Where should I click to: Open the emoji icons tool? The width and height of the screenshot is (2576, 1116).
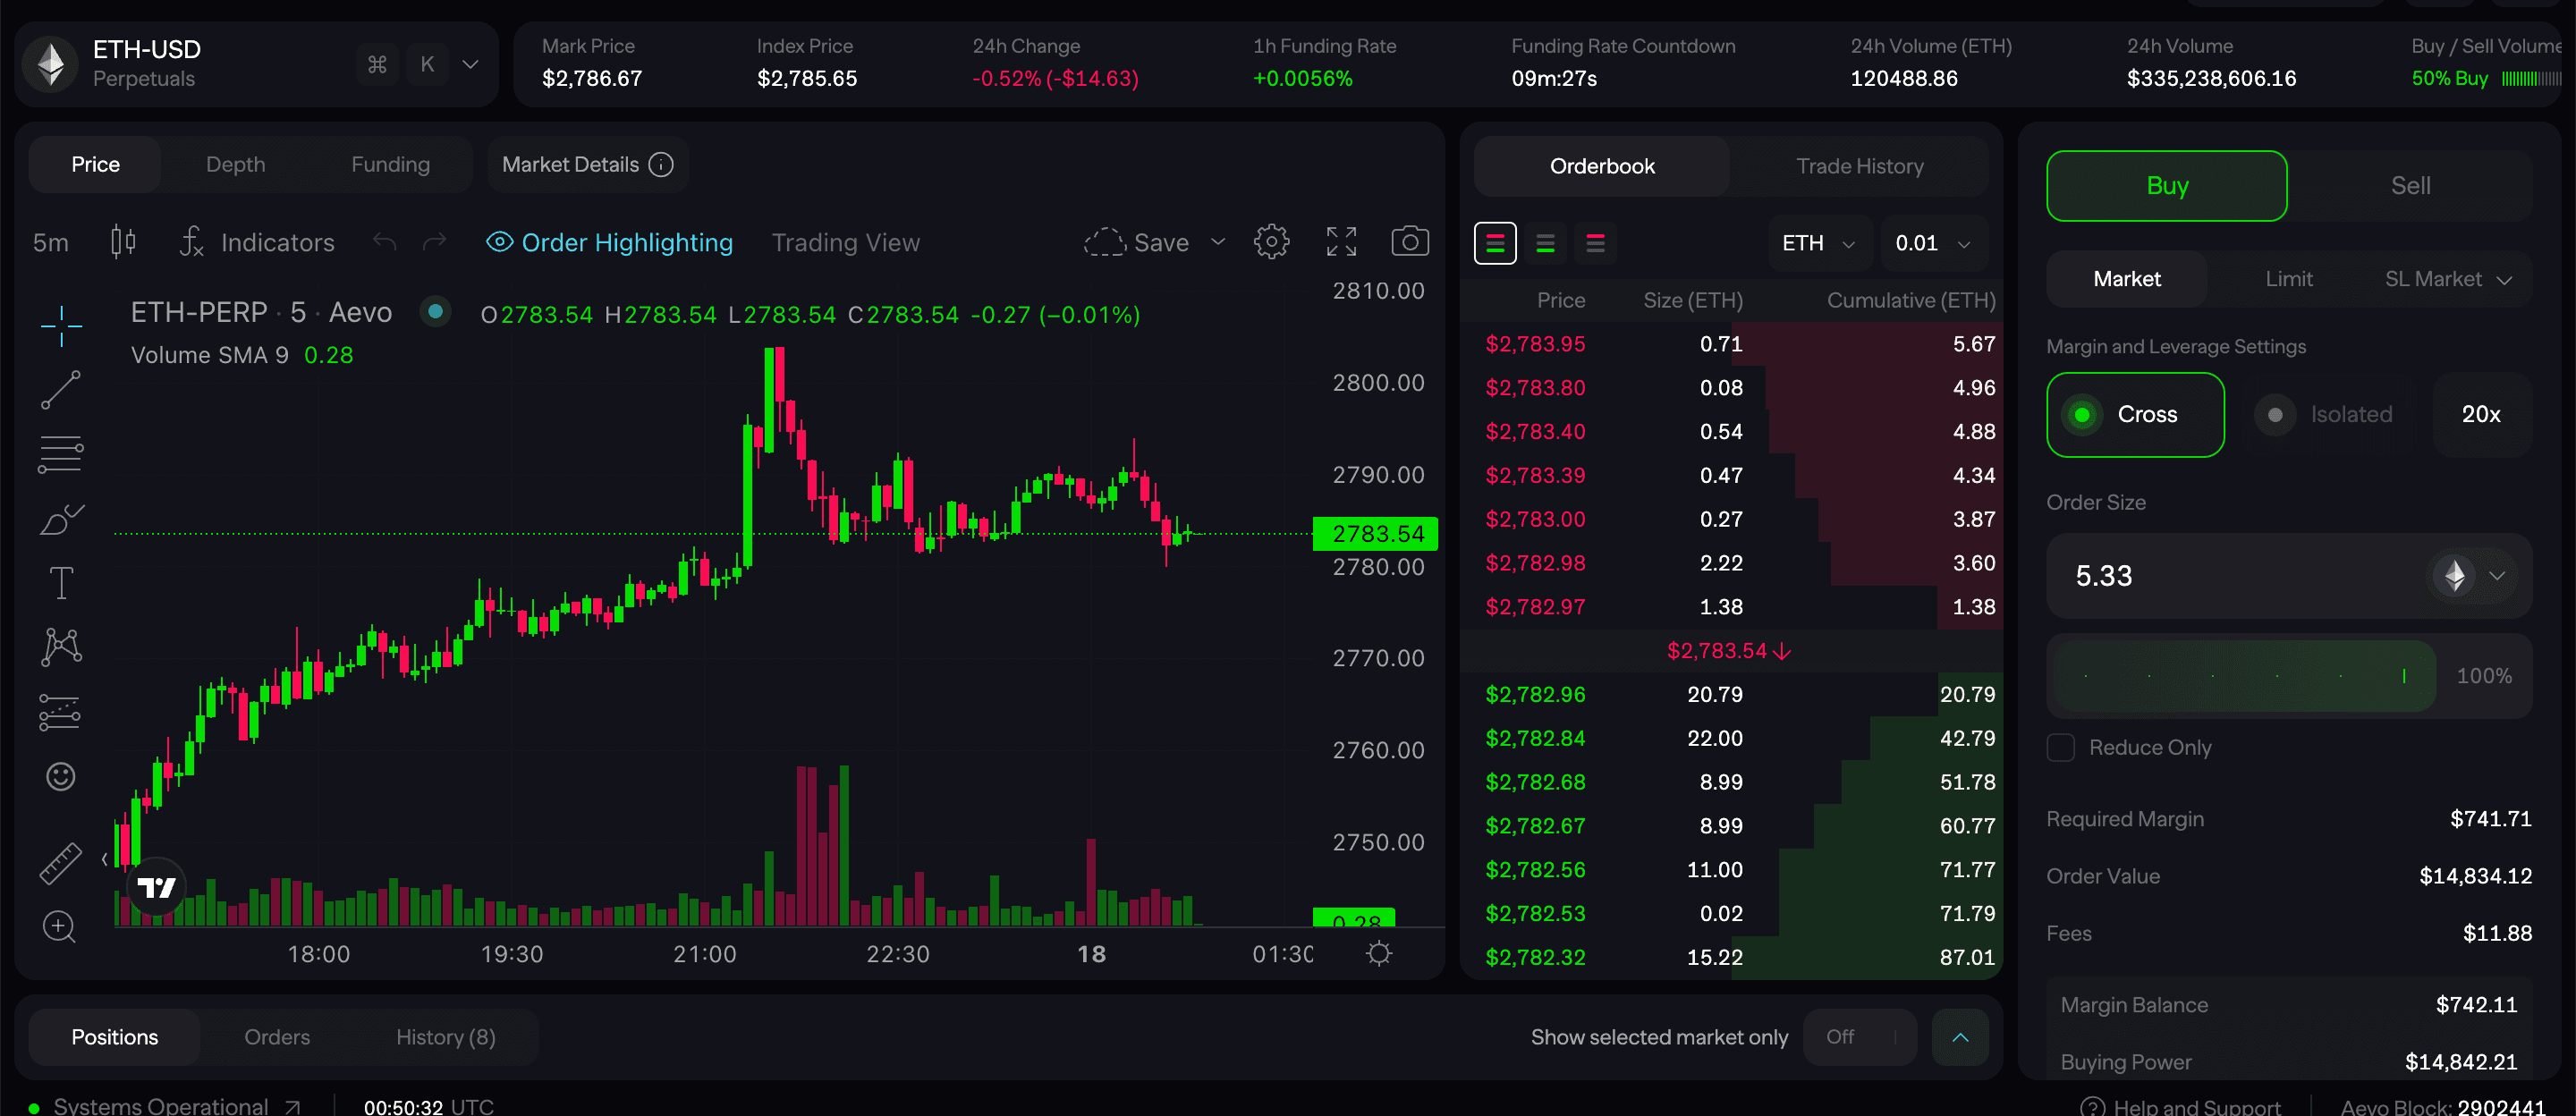click(61, 776)
